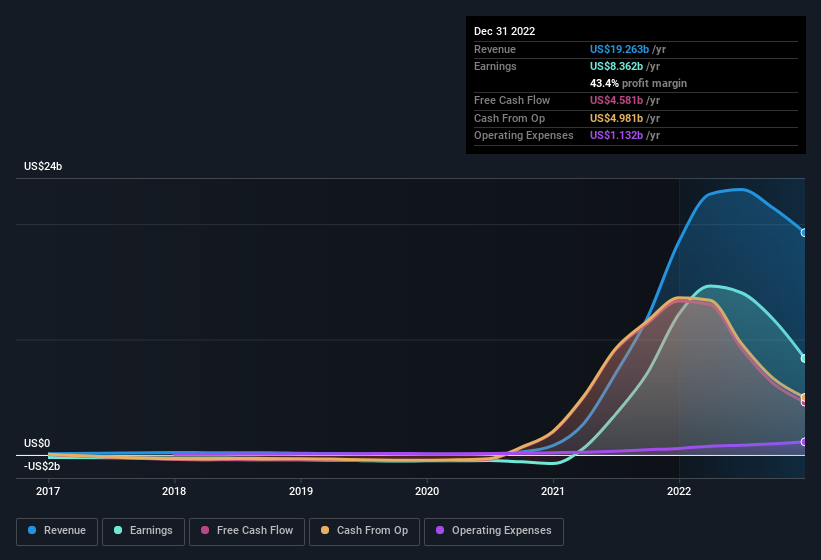This screenshot has width=821, height=560.
Task: Click the Earnings endpoint marker on chart
Action: (804, 359)
